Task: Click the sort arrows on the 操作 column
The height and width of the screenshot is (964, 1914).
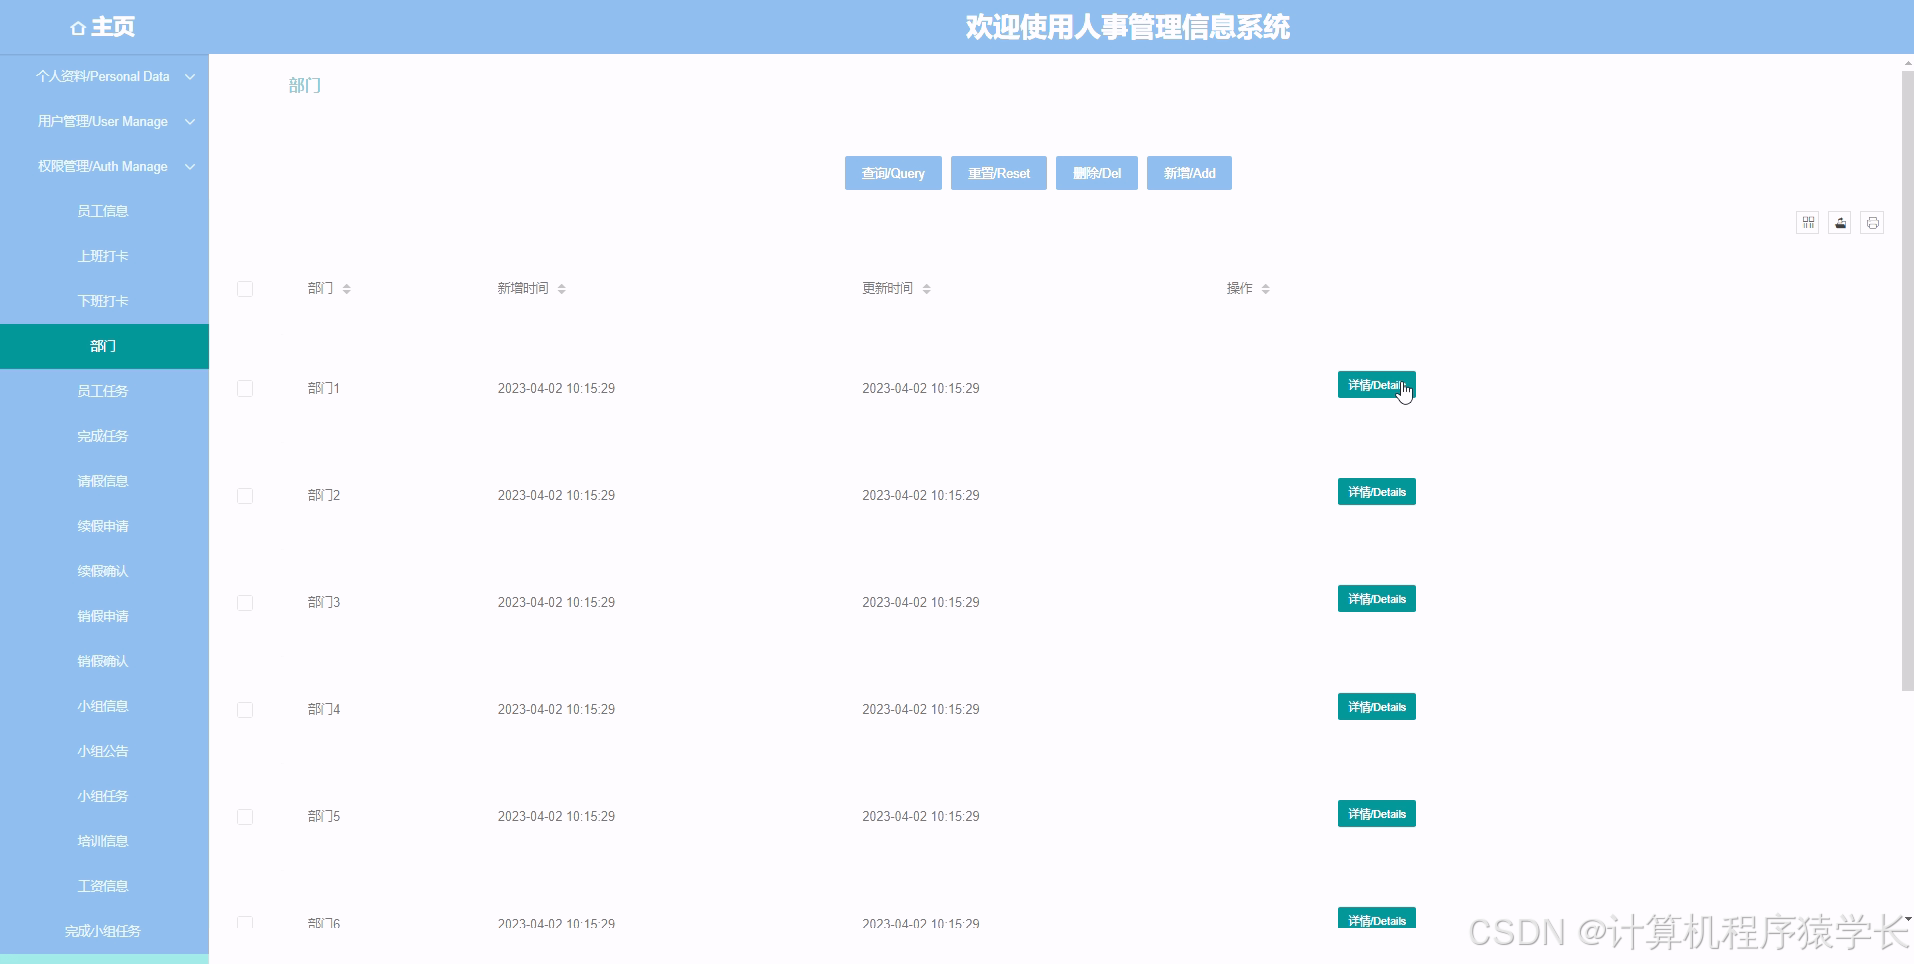Action: [x=1267, y=288]
